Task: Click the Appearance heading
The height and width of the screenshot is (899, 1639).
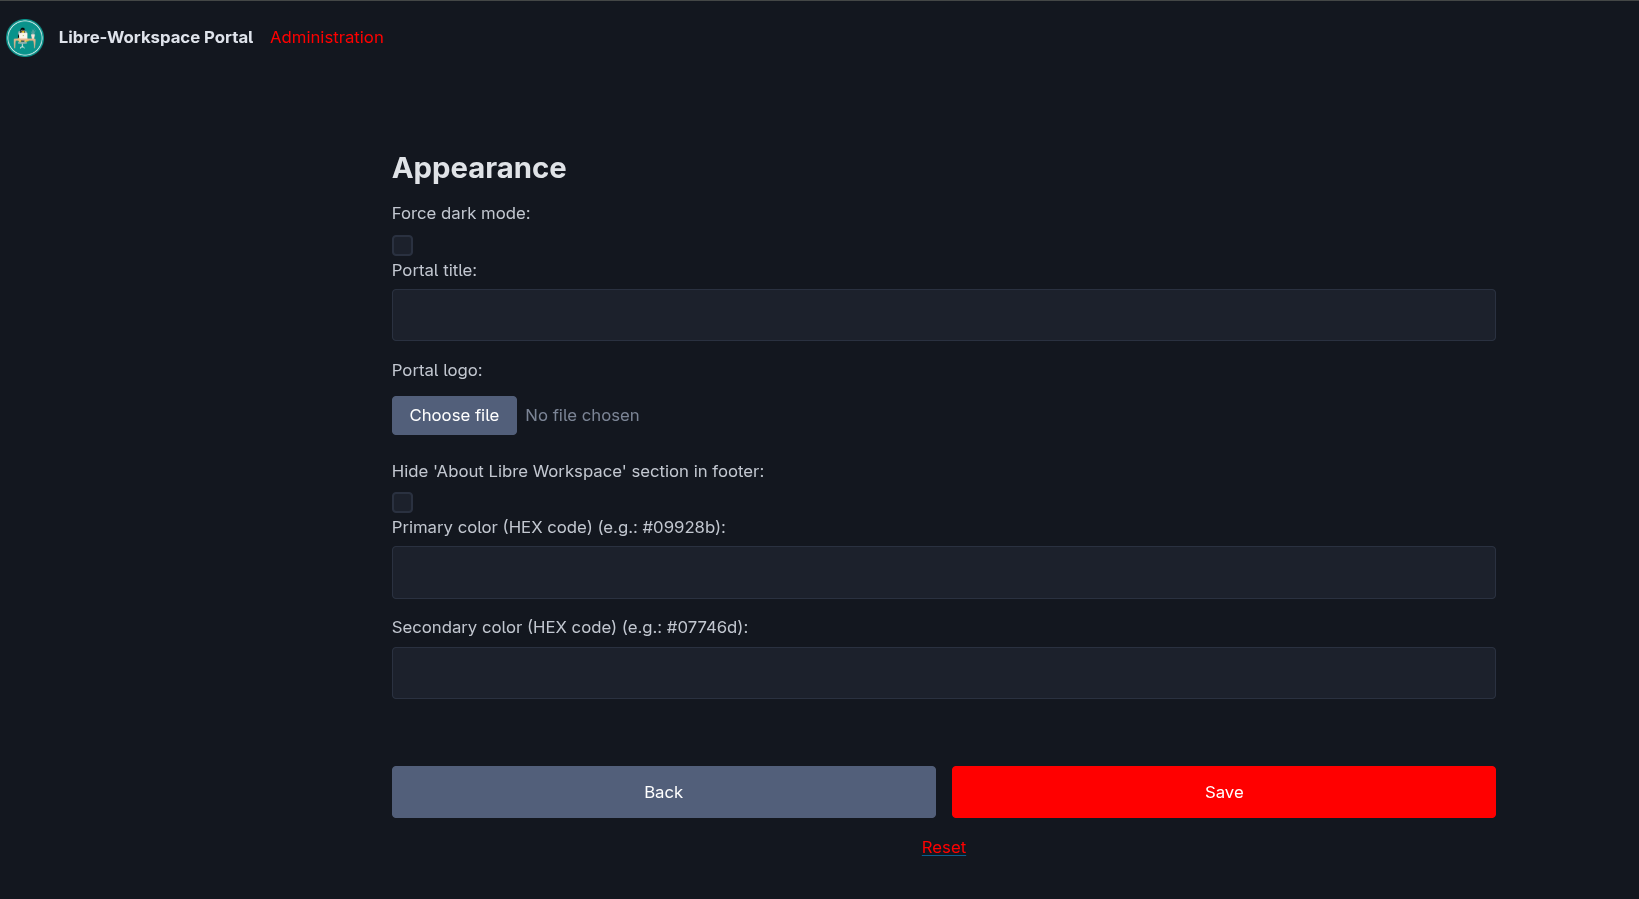Action: tap(479, 168)
